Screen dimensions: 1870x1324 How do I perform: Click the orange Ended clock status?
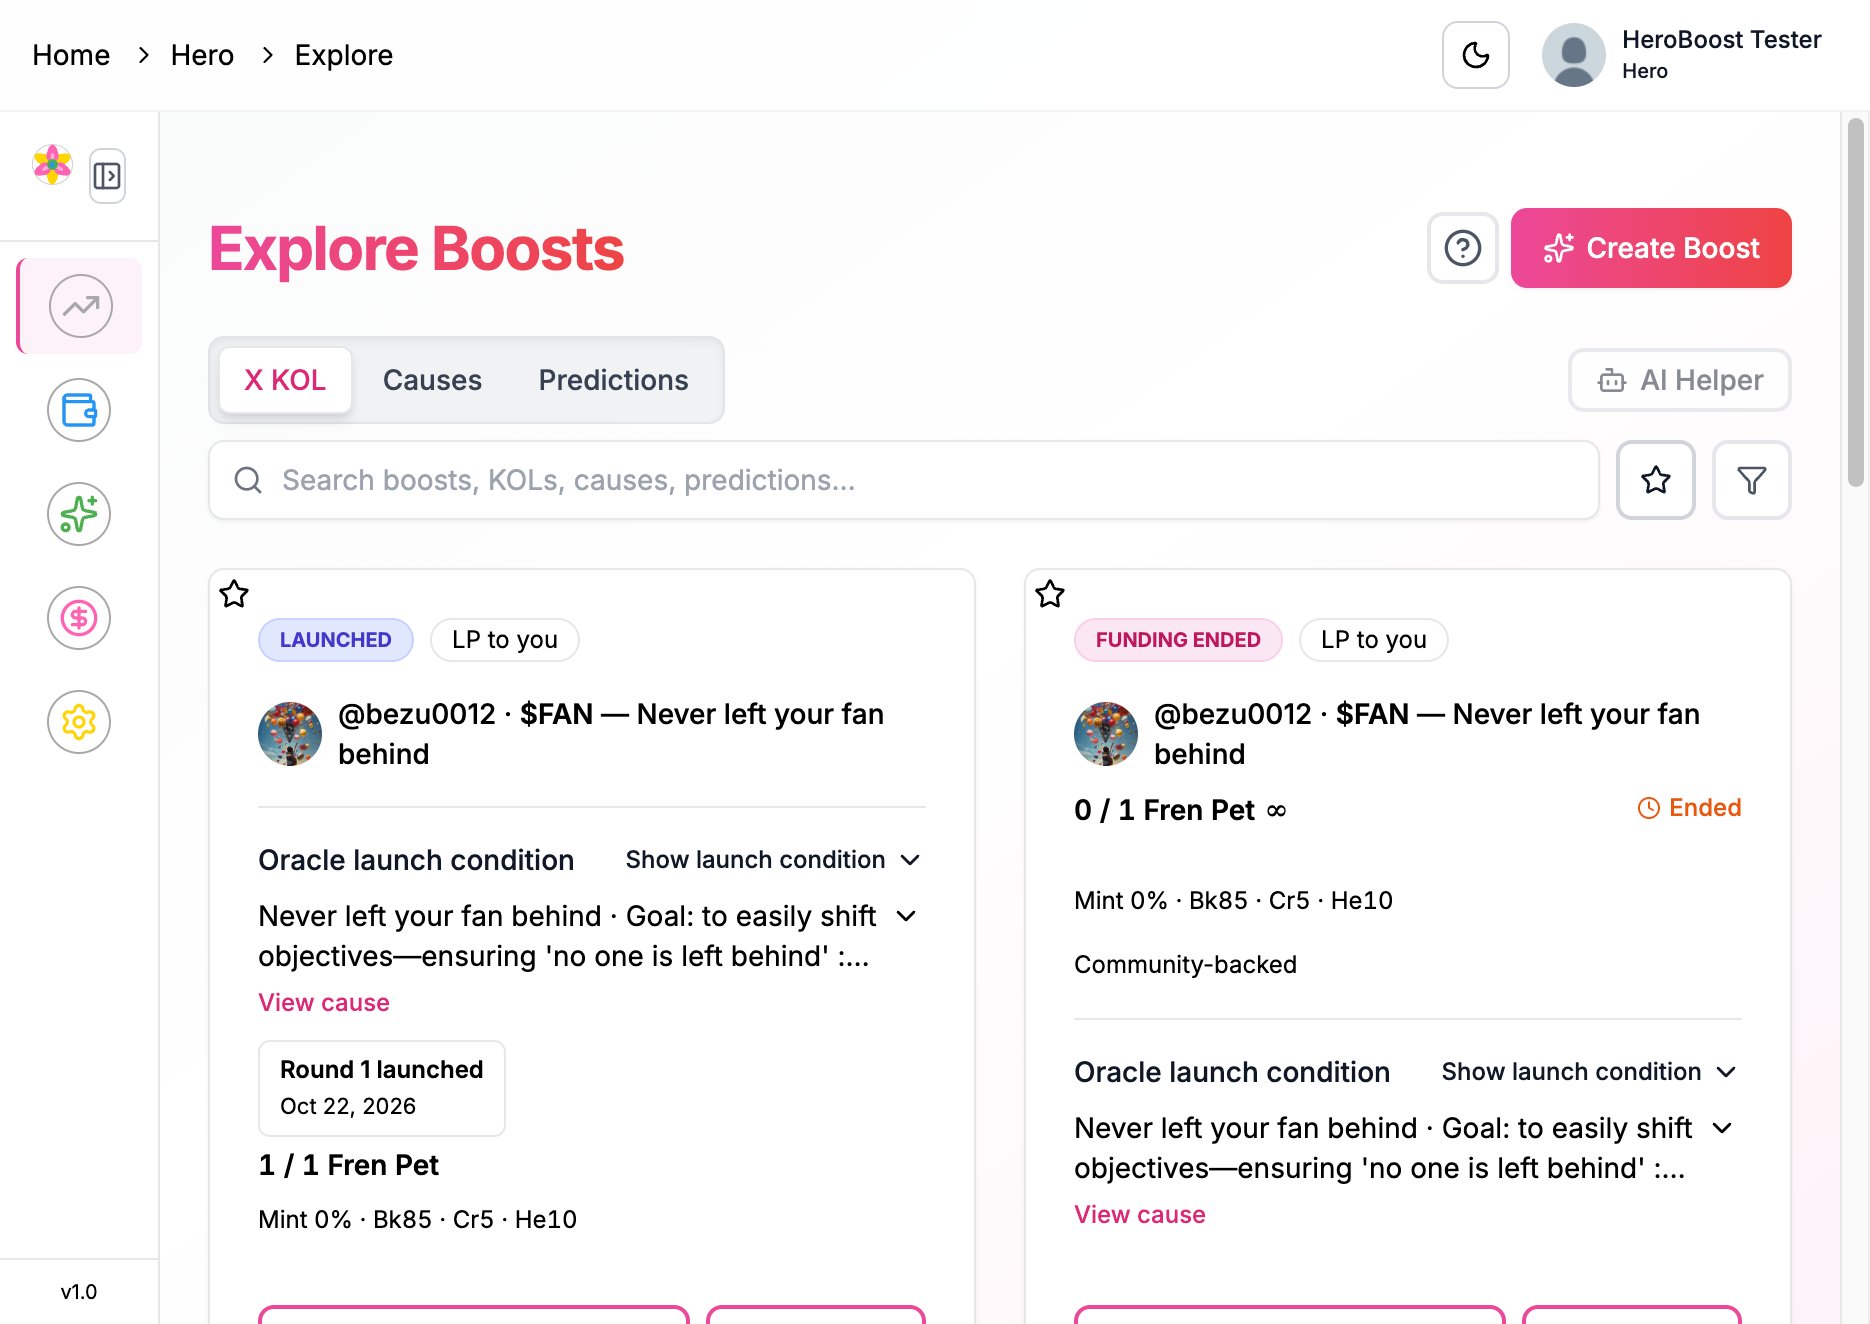pyautogui.click(x=1689, y=808)
